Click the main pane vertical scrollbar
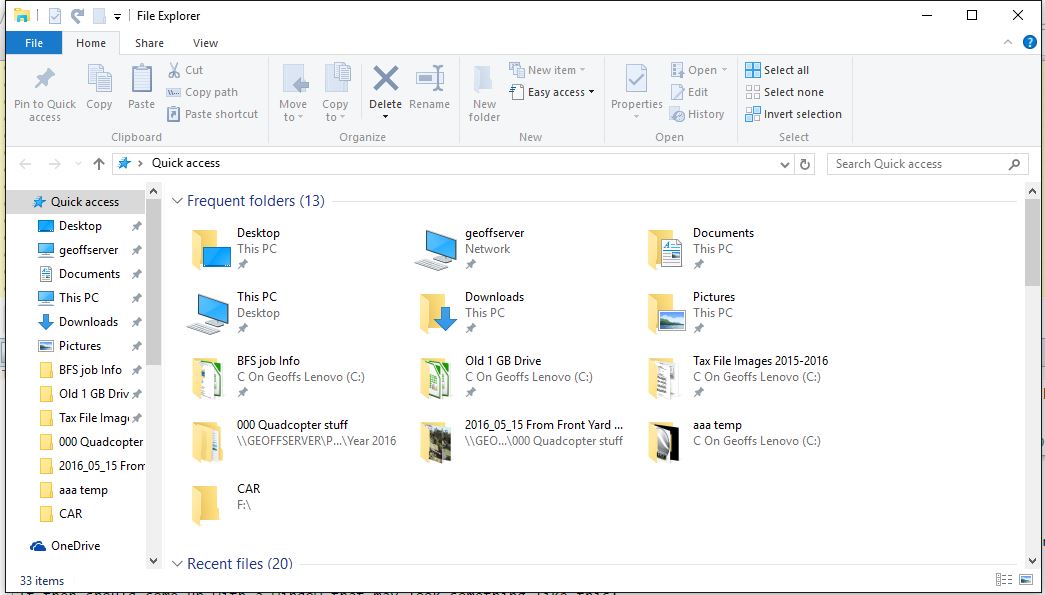The width and height of the screenshot is (1045, 595). [x=1032, y=241]
